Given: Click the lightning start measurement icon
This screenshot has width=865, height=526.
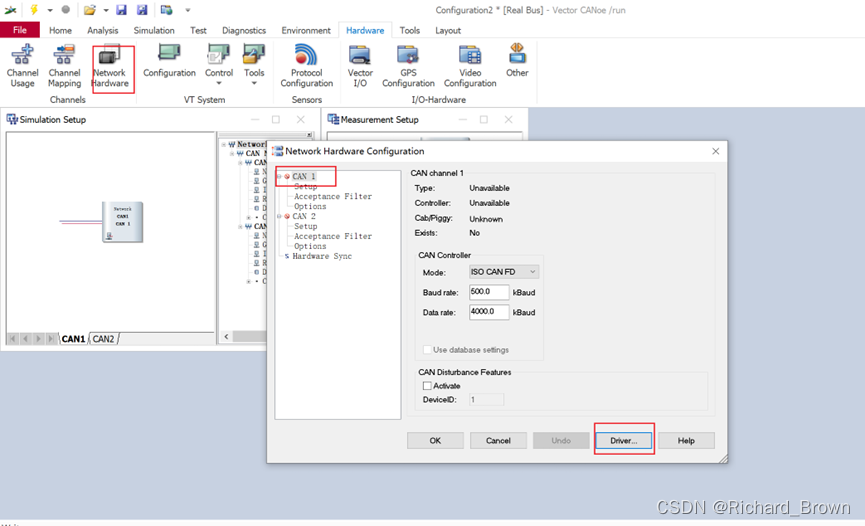Looking at the screenshot, I should (34, 9).
